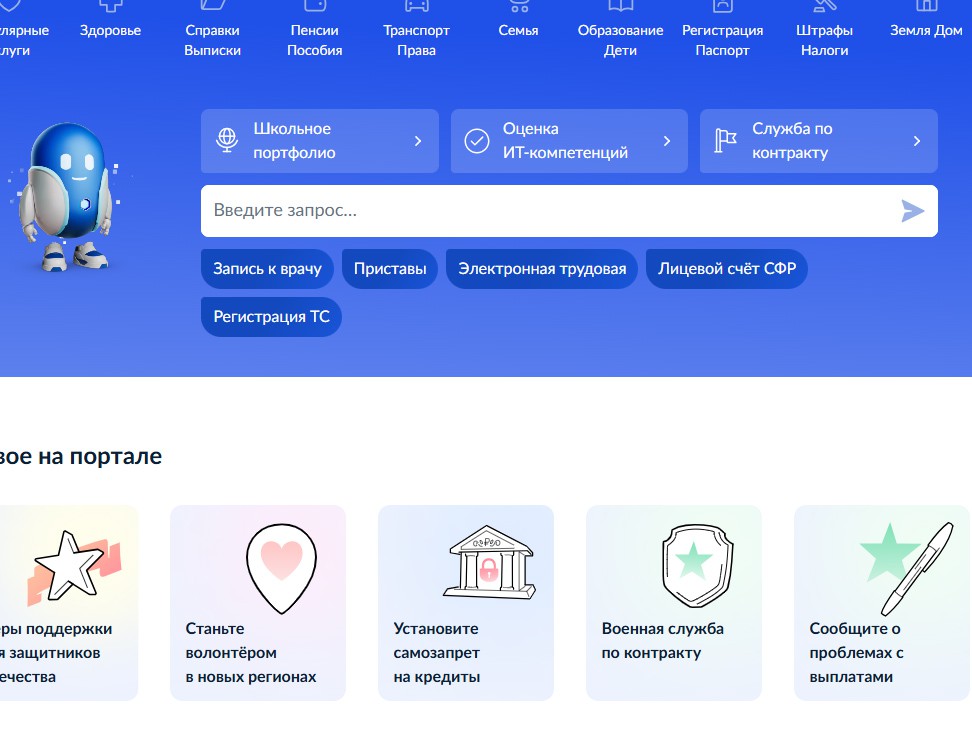
Task: Click the Запись к врачу suggestion chip
Action: point(266,268)
